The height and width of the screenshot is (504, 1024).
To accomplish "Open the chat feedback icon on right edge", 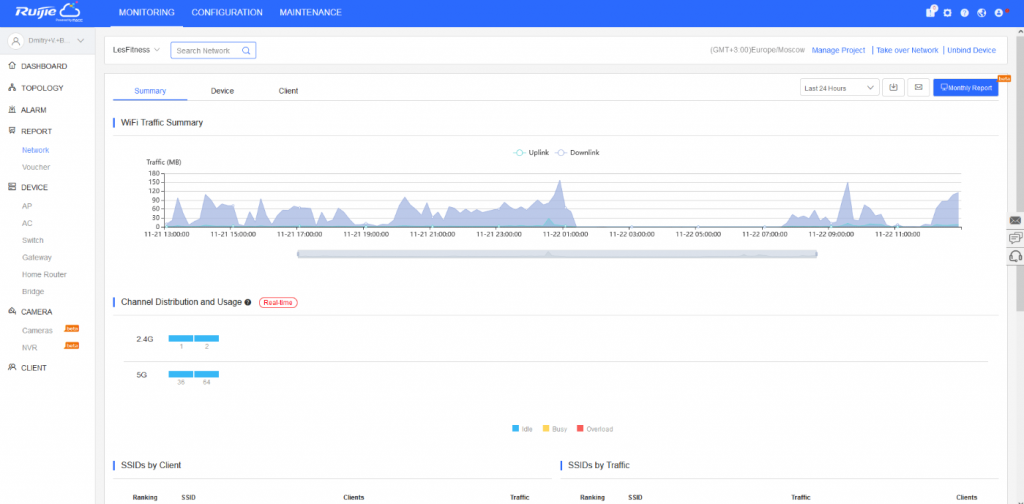I will coord(1016,238).
